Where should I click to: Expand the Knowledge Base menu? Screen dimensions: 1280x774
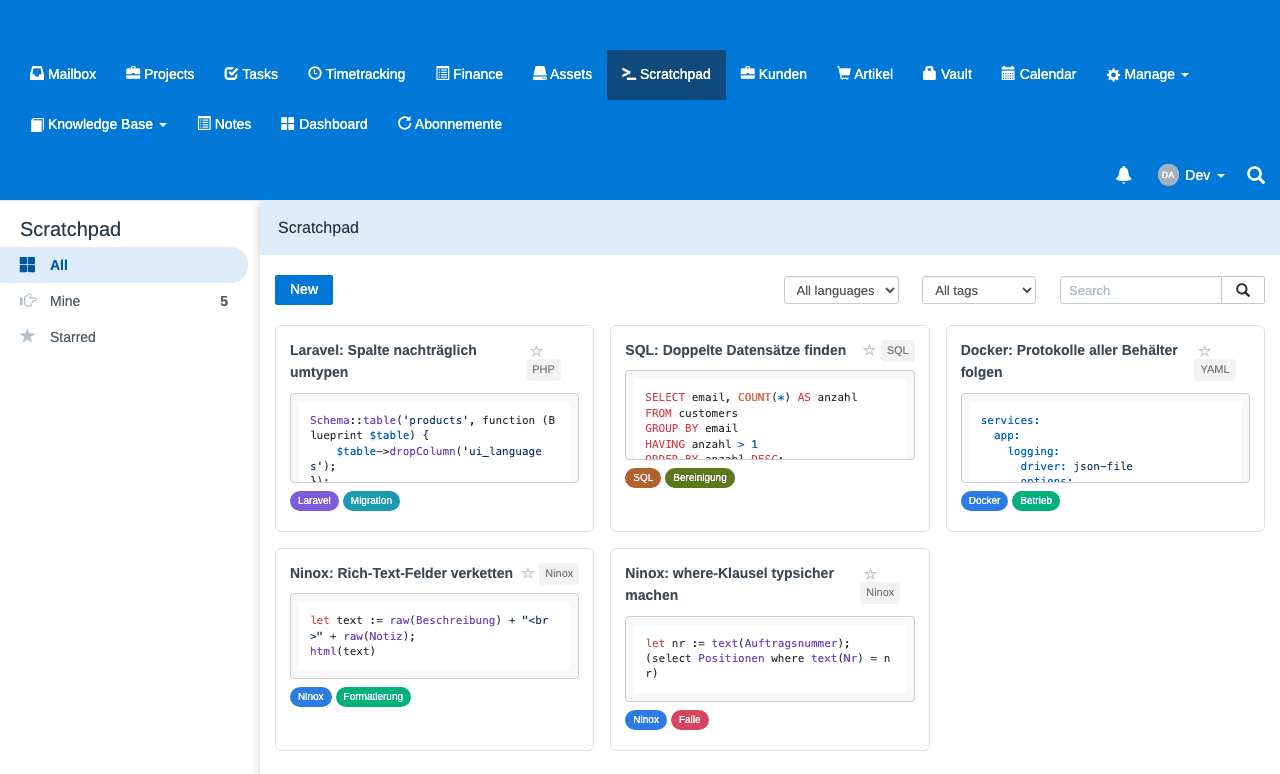(x=99, y=124)
